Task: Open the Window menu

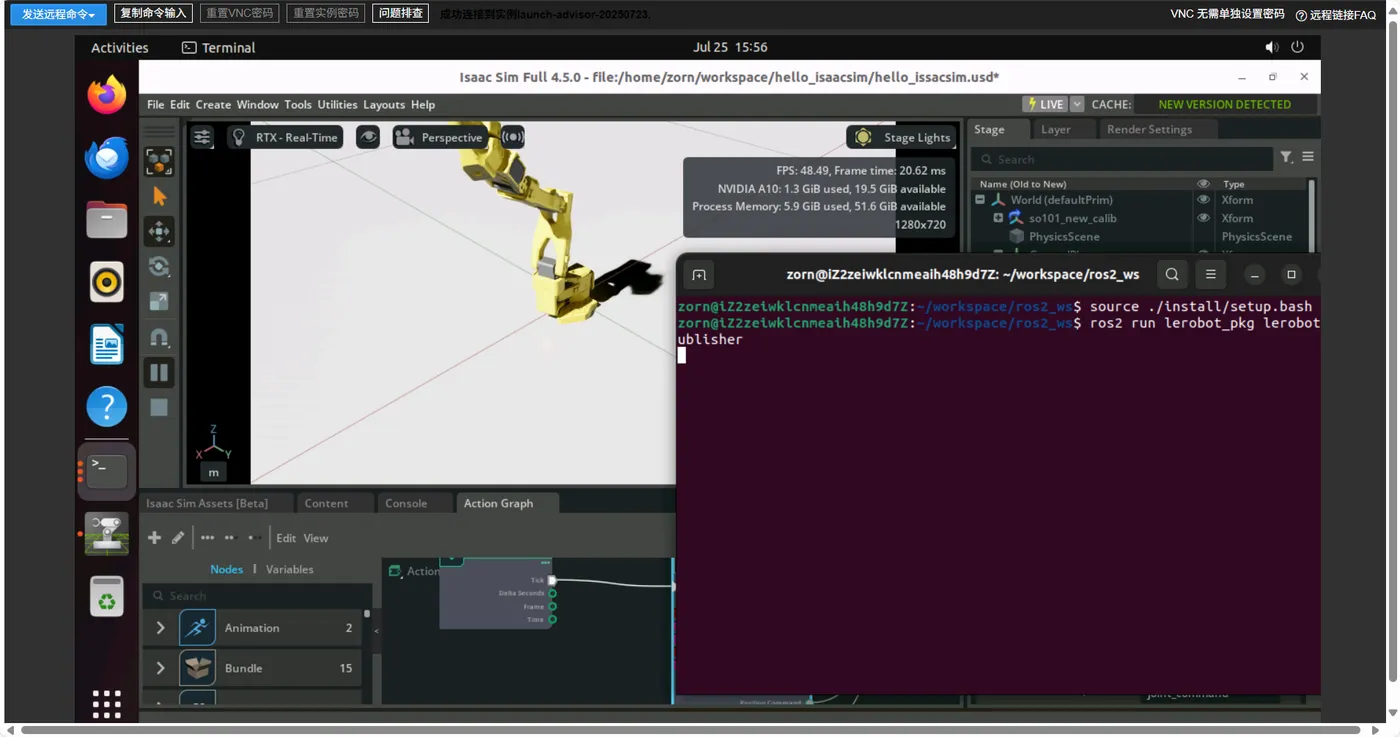Action: click(258, 104)
